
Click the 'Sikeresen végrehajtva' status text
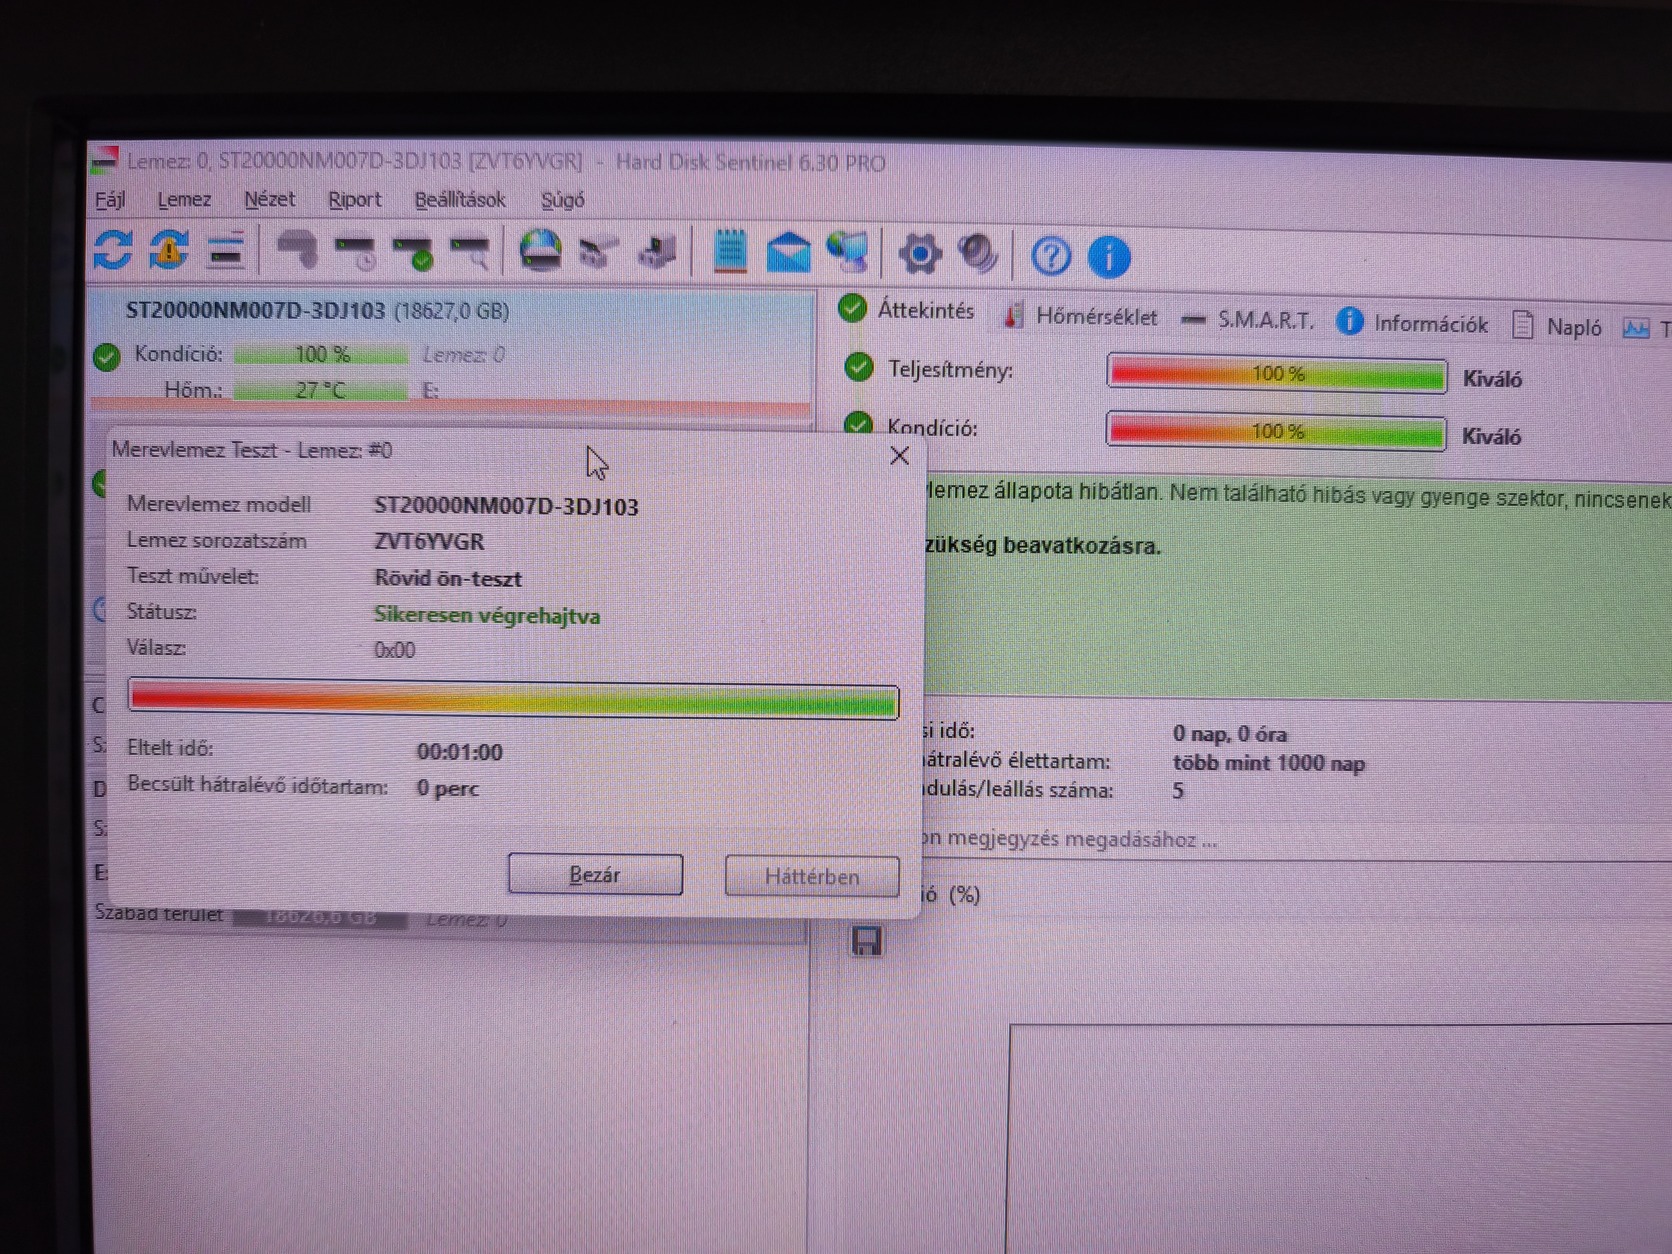[x=487, y=615]
